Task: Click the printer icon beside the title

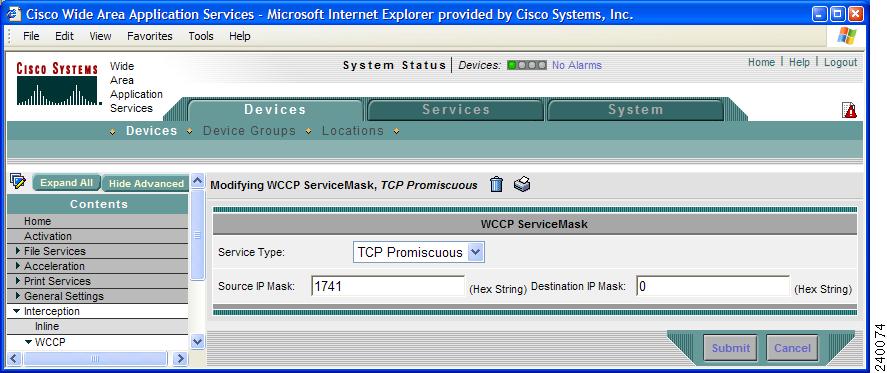Action: click(x=522, y=185)
